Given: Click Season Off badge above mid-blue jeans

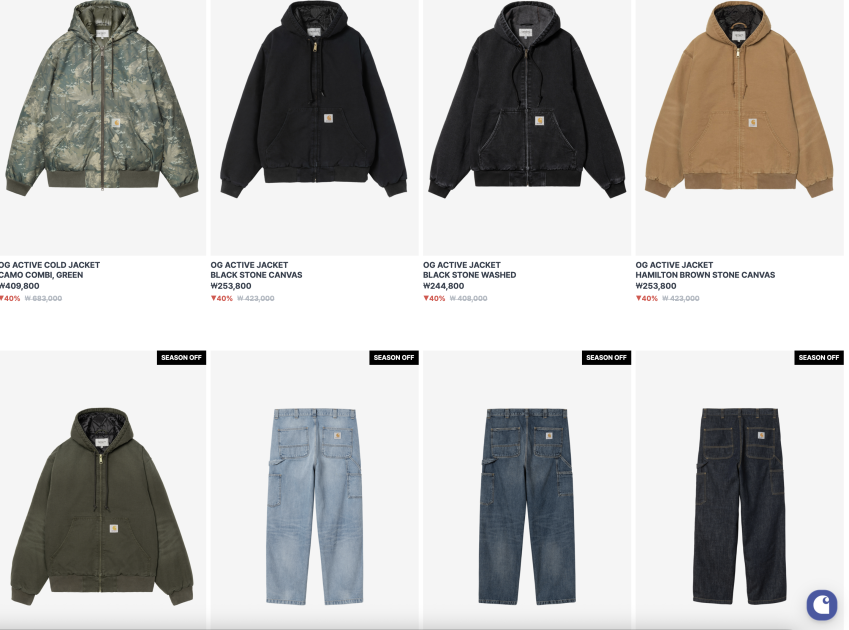Looking at the screenshot, I should pyautogui.click(x=606, y=358).
